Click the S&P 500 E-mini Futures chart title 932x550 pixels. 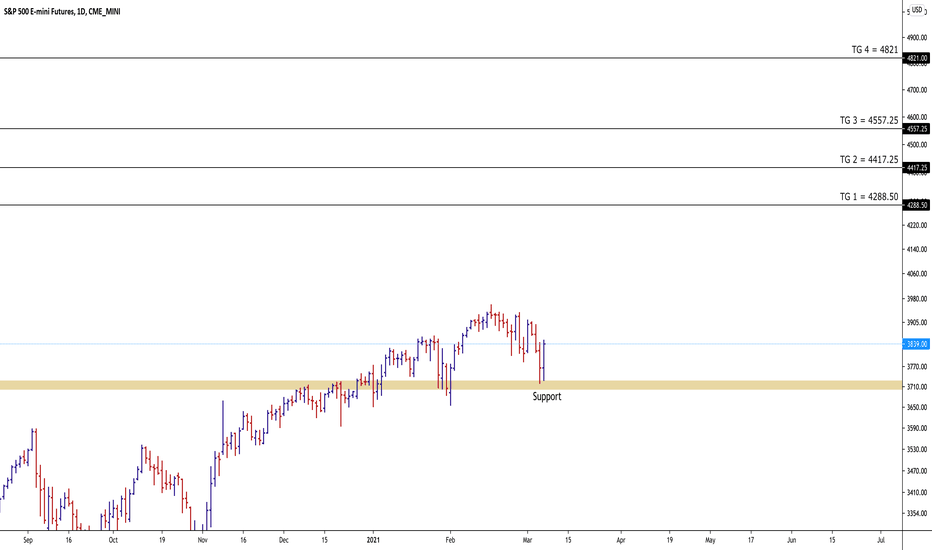click(x=62, y=11)
